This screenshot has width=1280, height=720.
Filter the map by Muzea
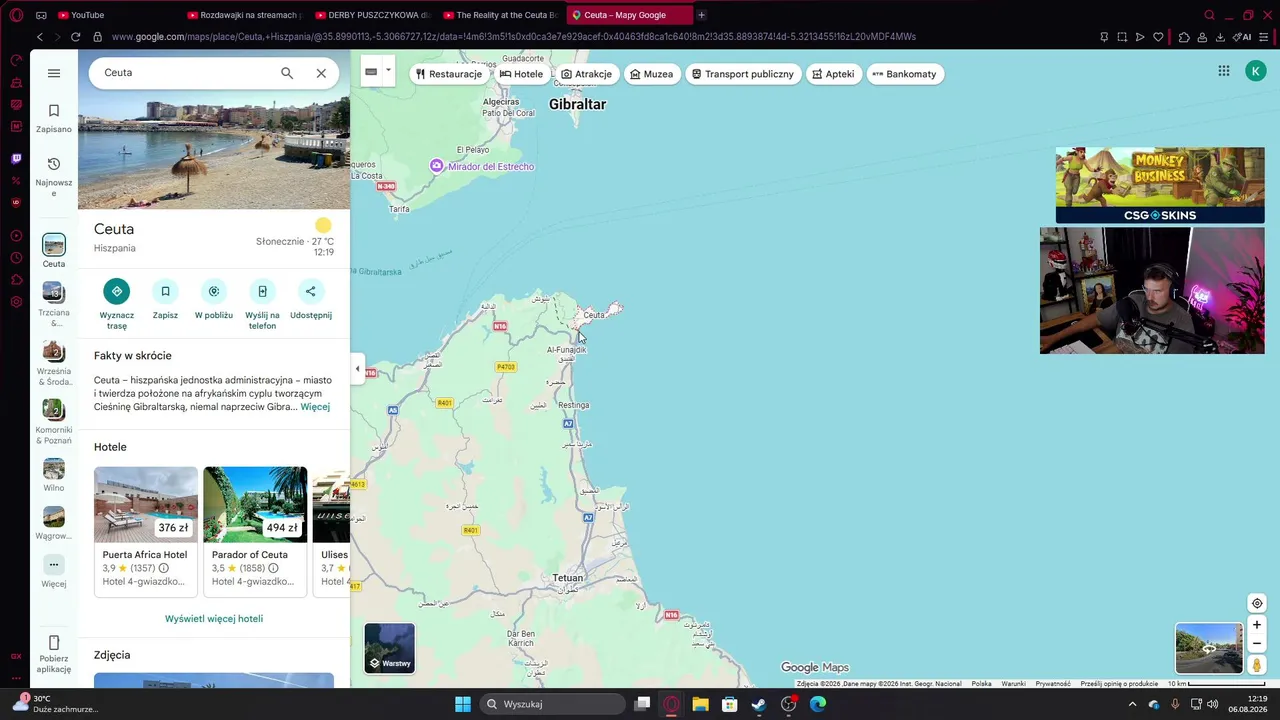(x=651, y=74)
